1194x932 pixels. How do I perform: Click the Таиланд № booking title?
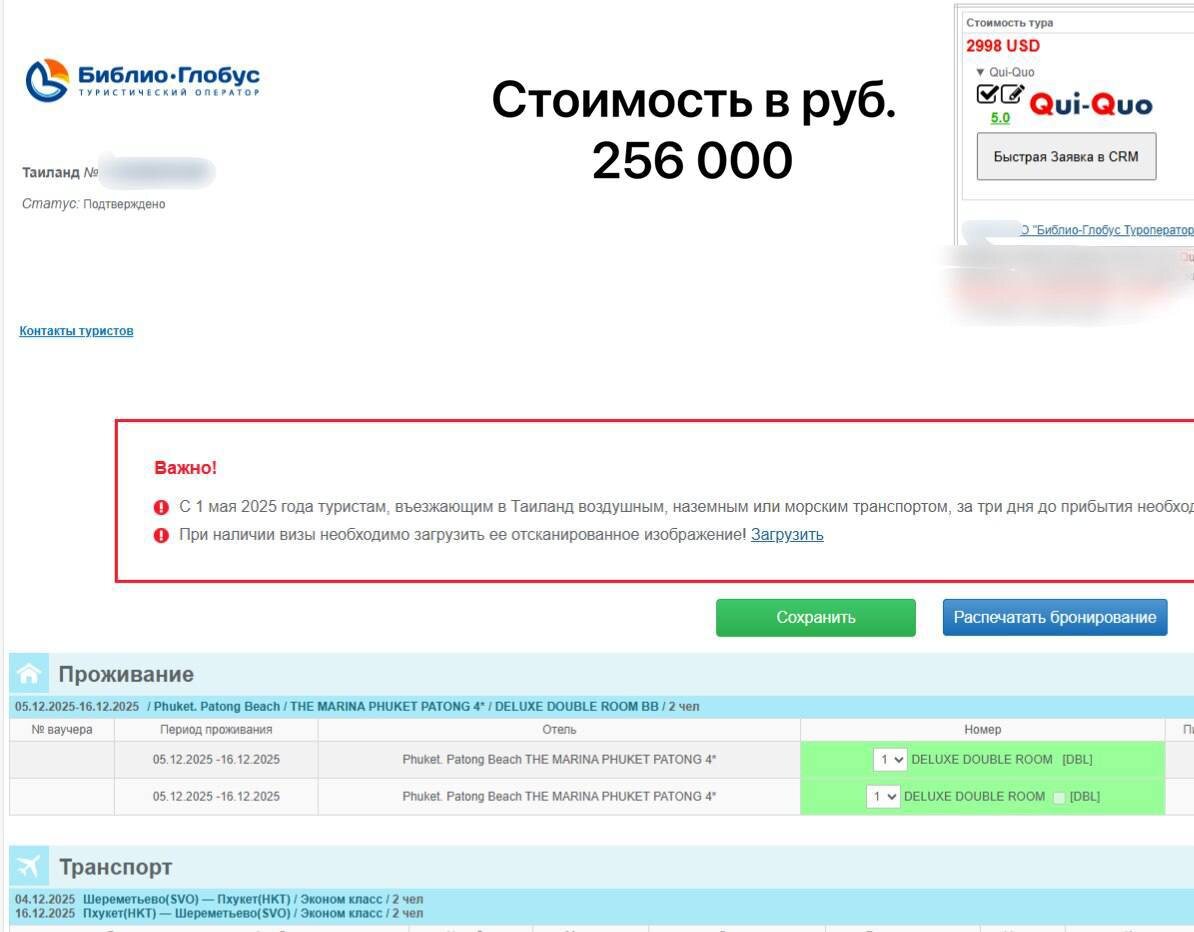coord(60,172)
